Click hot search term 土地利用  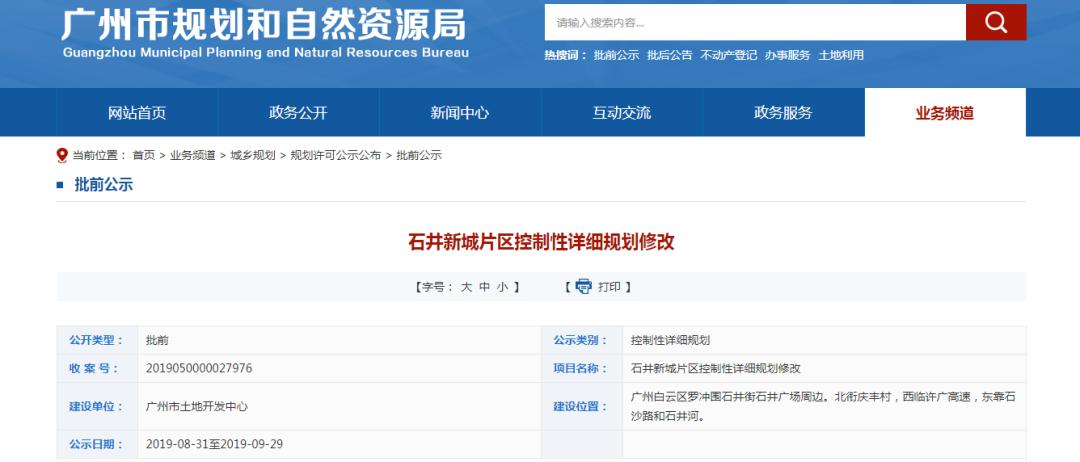pyautogui.click(x=841, y=56)
